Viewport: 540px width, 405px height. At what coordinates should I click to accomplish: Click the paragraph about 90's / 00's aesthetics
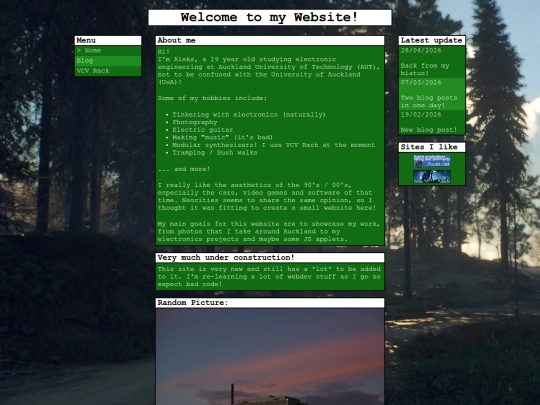point(267,197)
